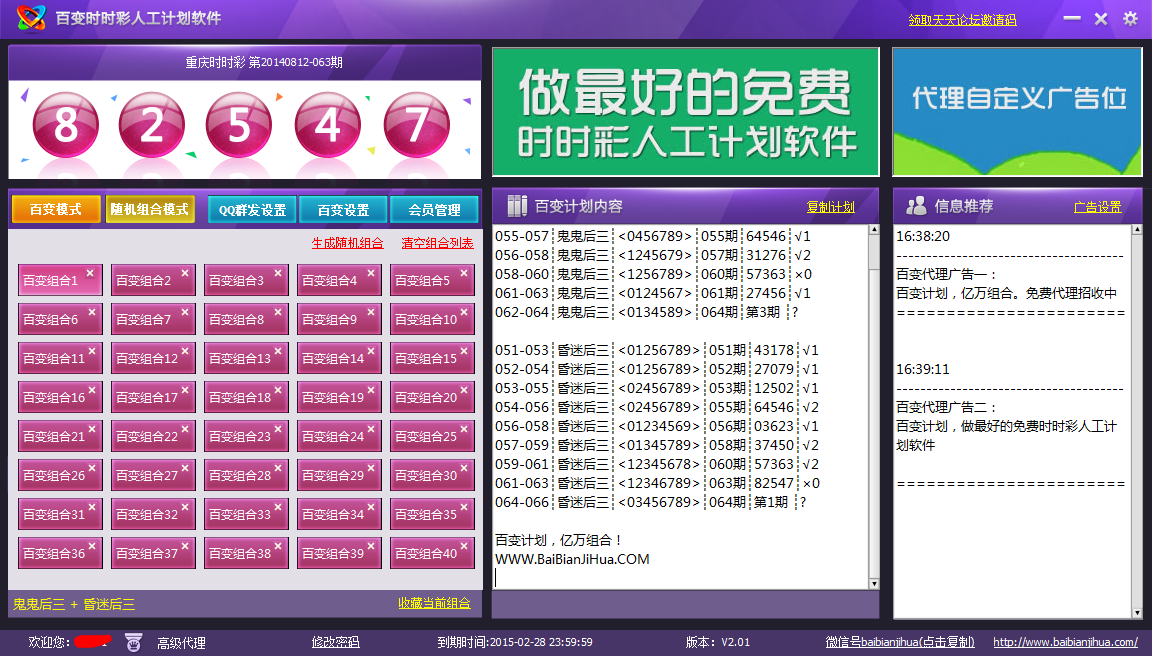Switch to 随机组合模式 tab
Viewport: 1152px width, 656px height.
150,209
